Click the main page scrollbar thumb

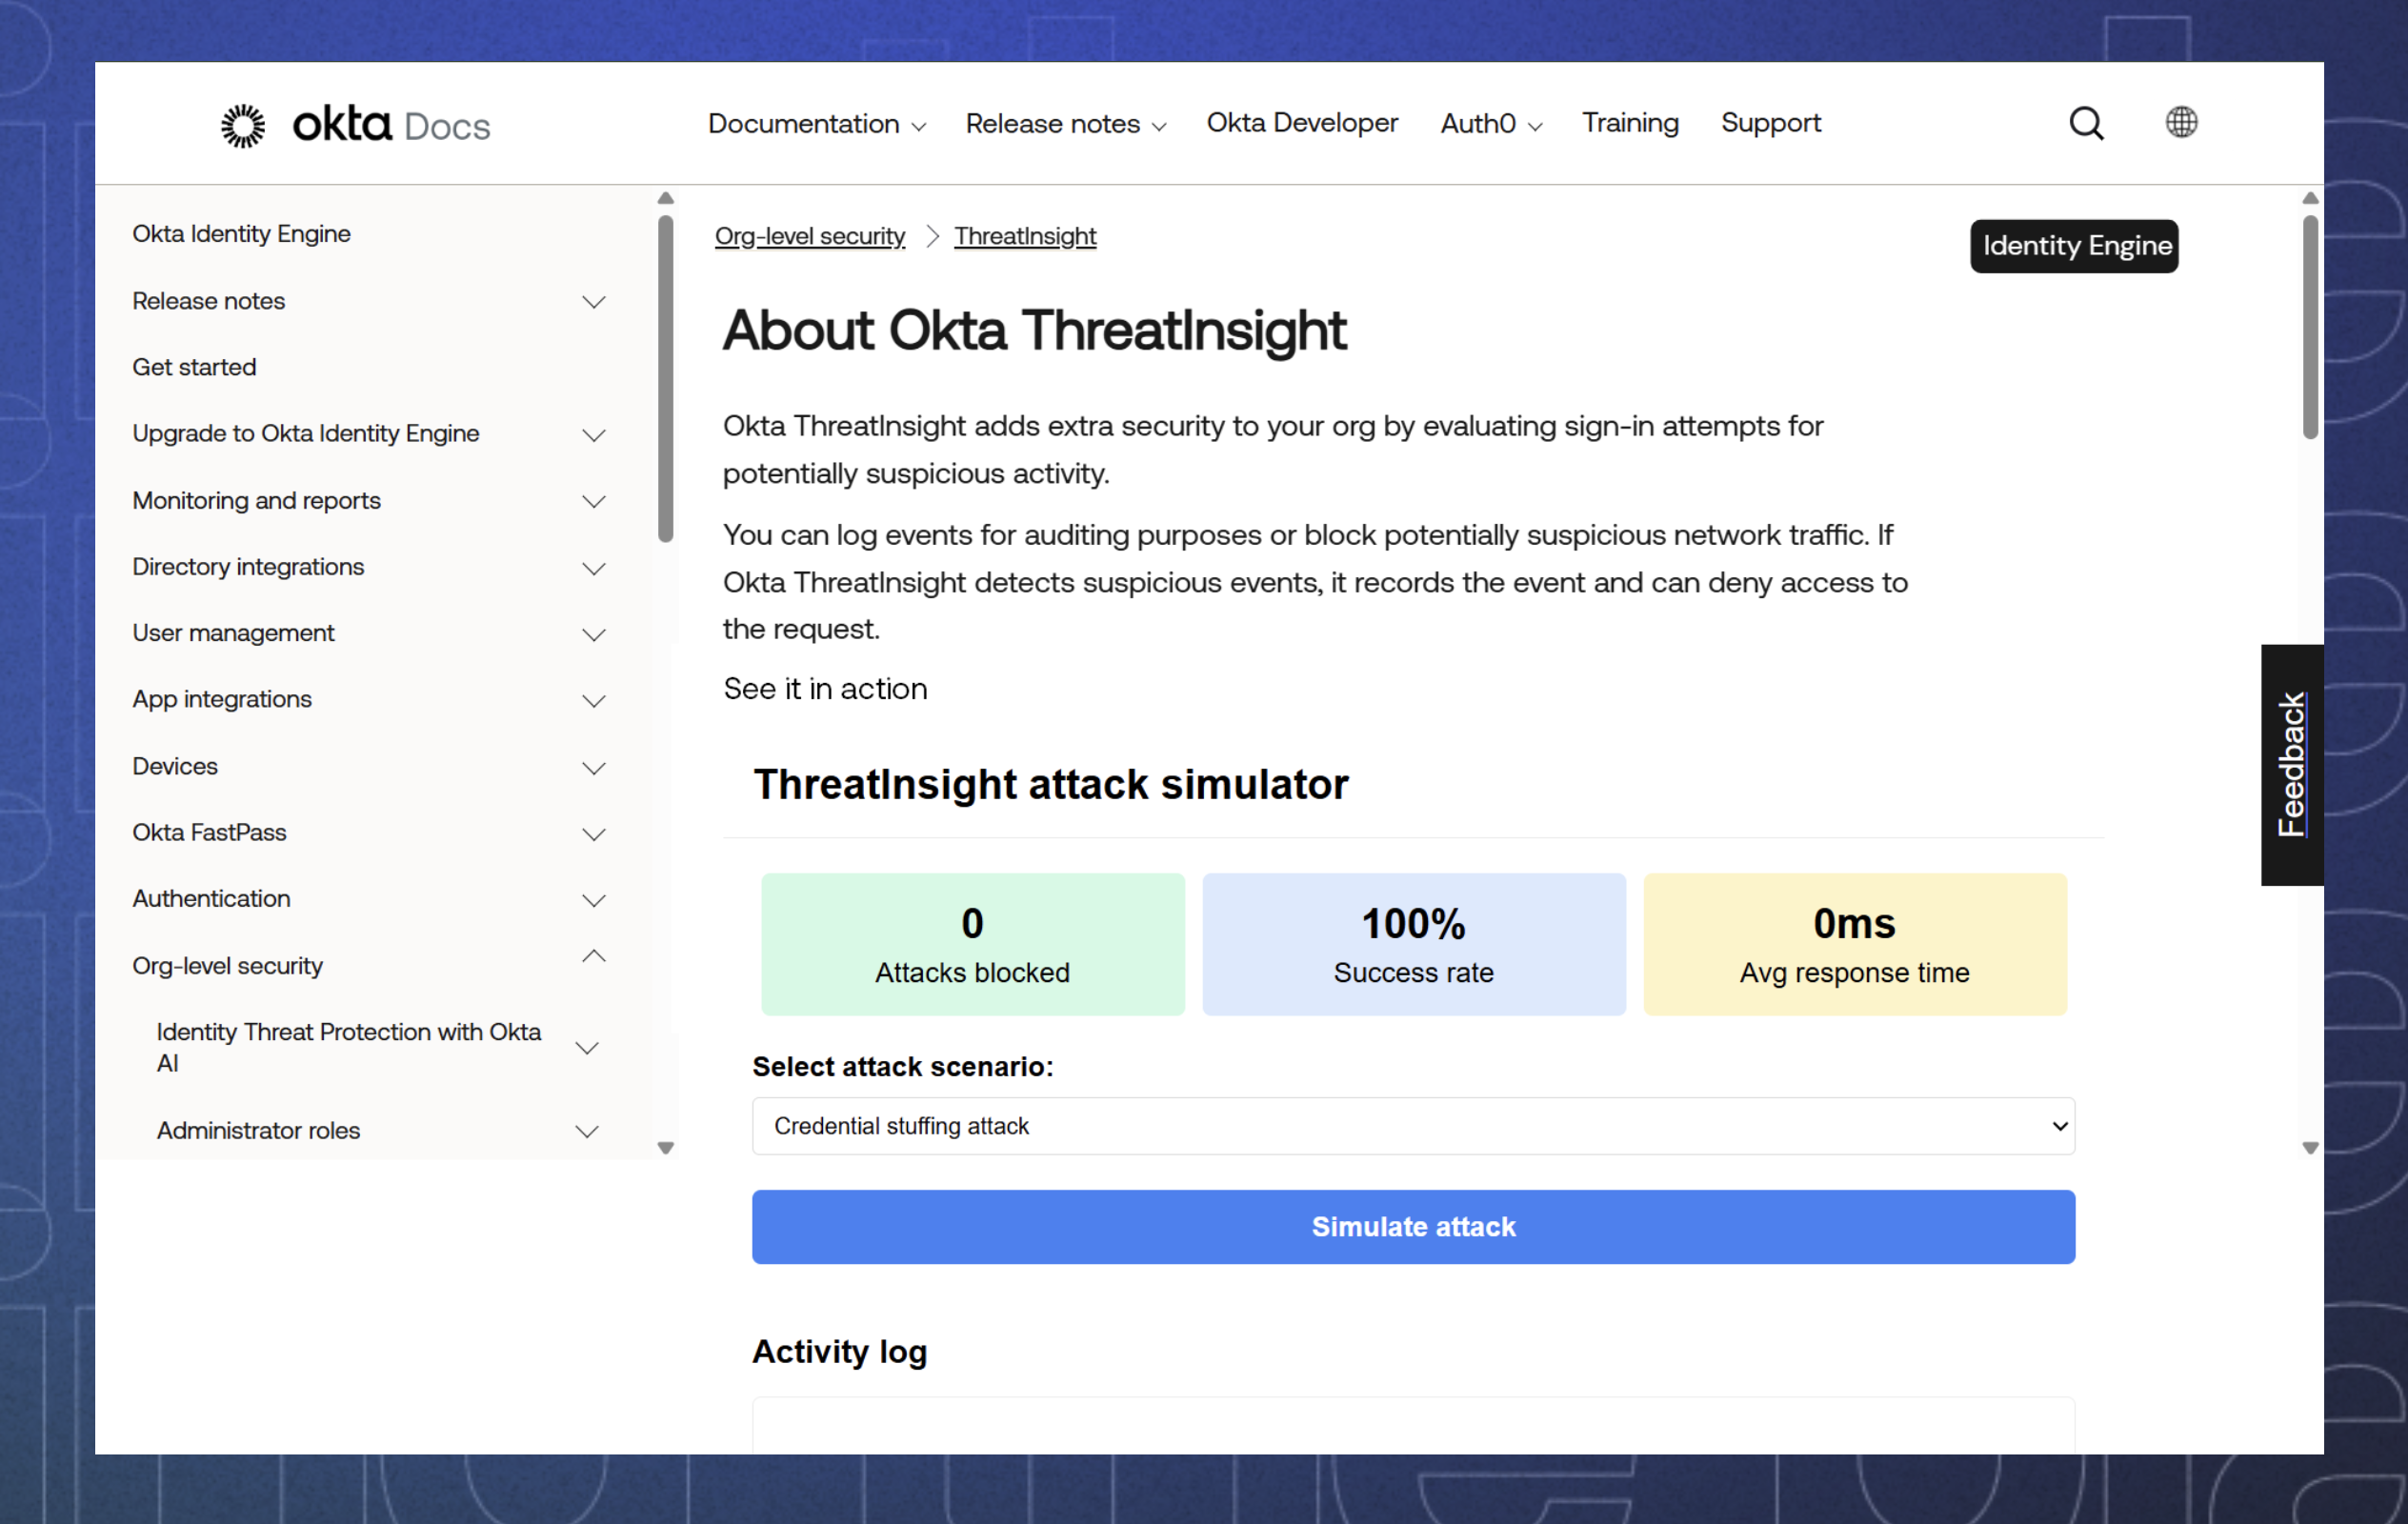tap(2310, 326)
